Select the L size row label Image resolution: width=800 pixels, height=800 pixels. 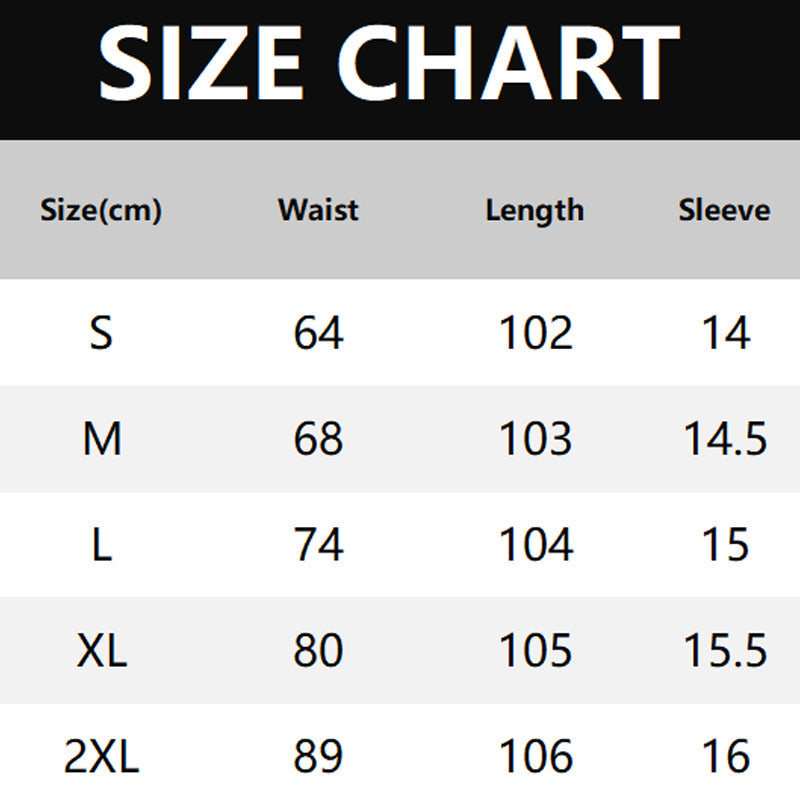[101, 545]
